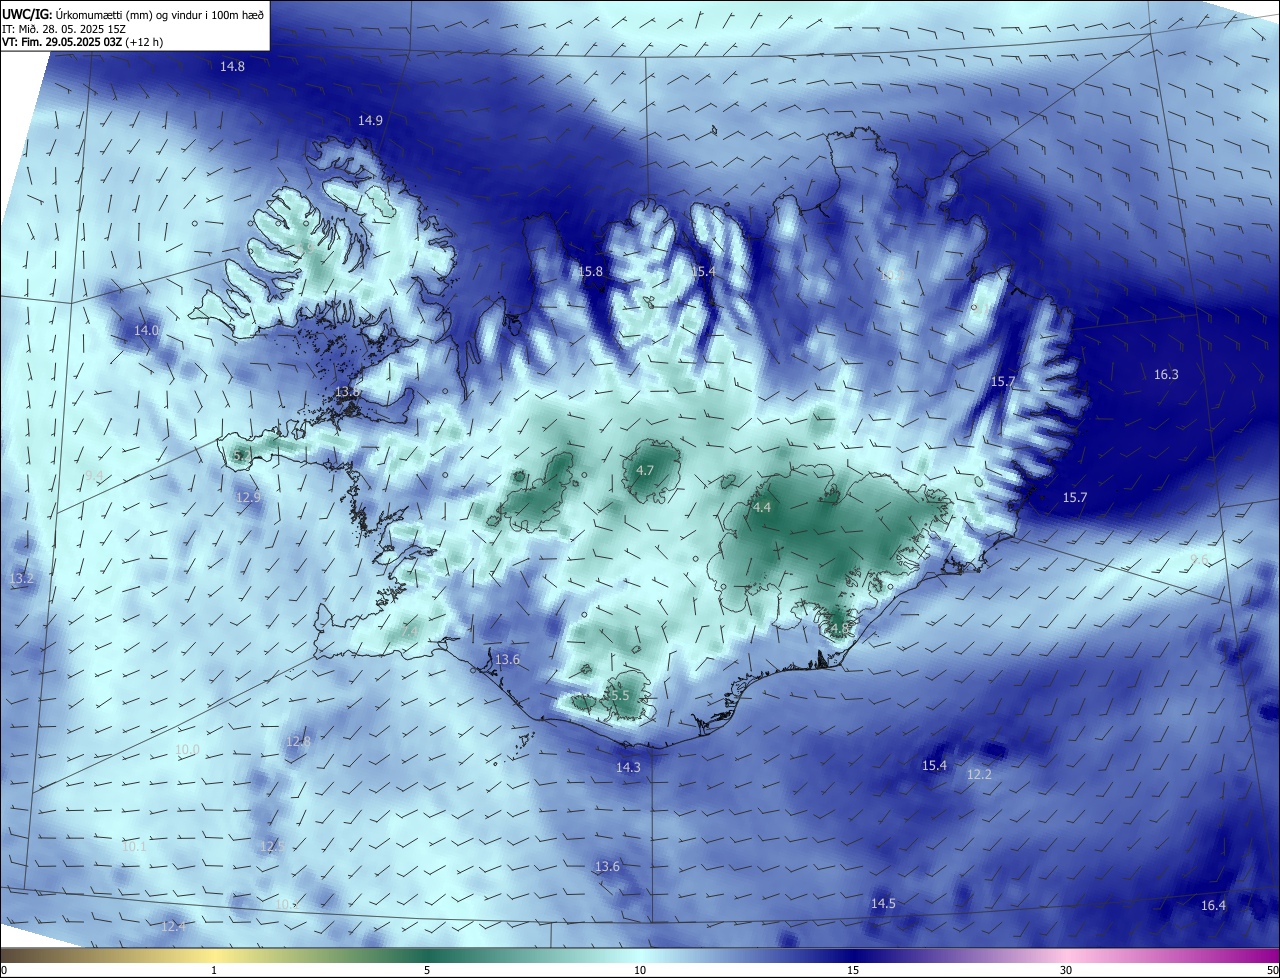The width and height of the screenshot is (1280, 978).
Task: Click the 0 tick on the color scale
Action: tap(3, 970)
